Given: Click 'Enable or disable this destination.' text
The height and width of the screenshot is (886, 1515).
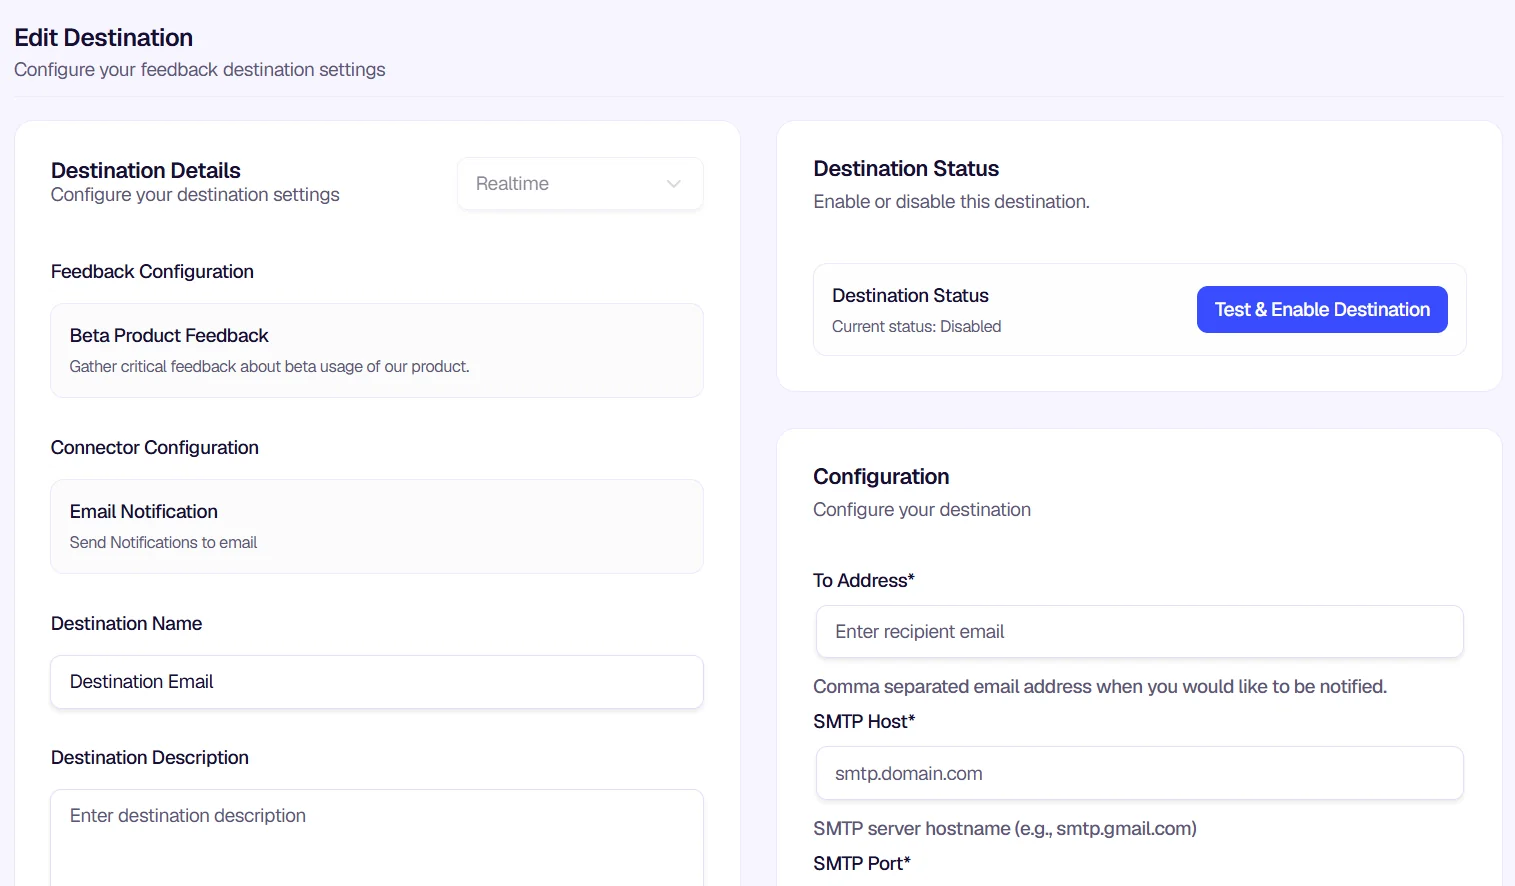Looking at the screenshot, I should click(951, 202).
